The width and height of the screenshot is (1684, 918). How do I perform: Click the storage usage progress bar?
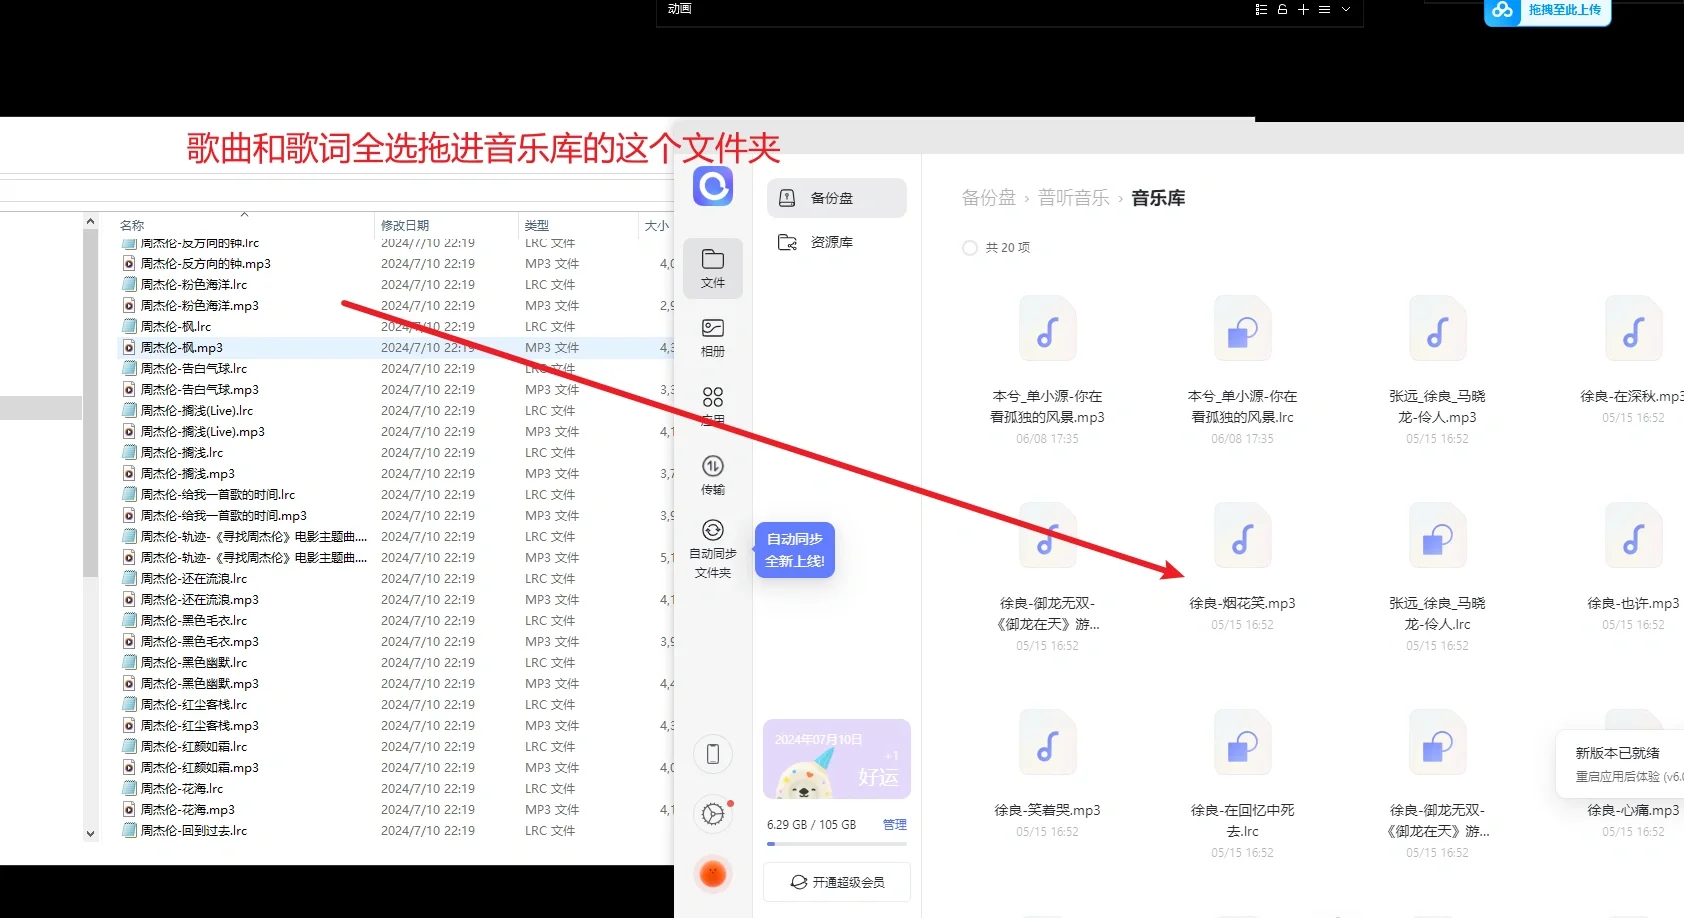836,843
